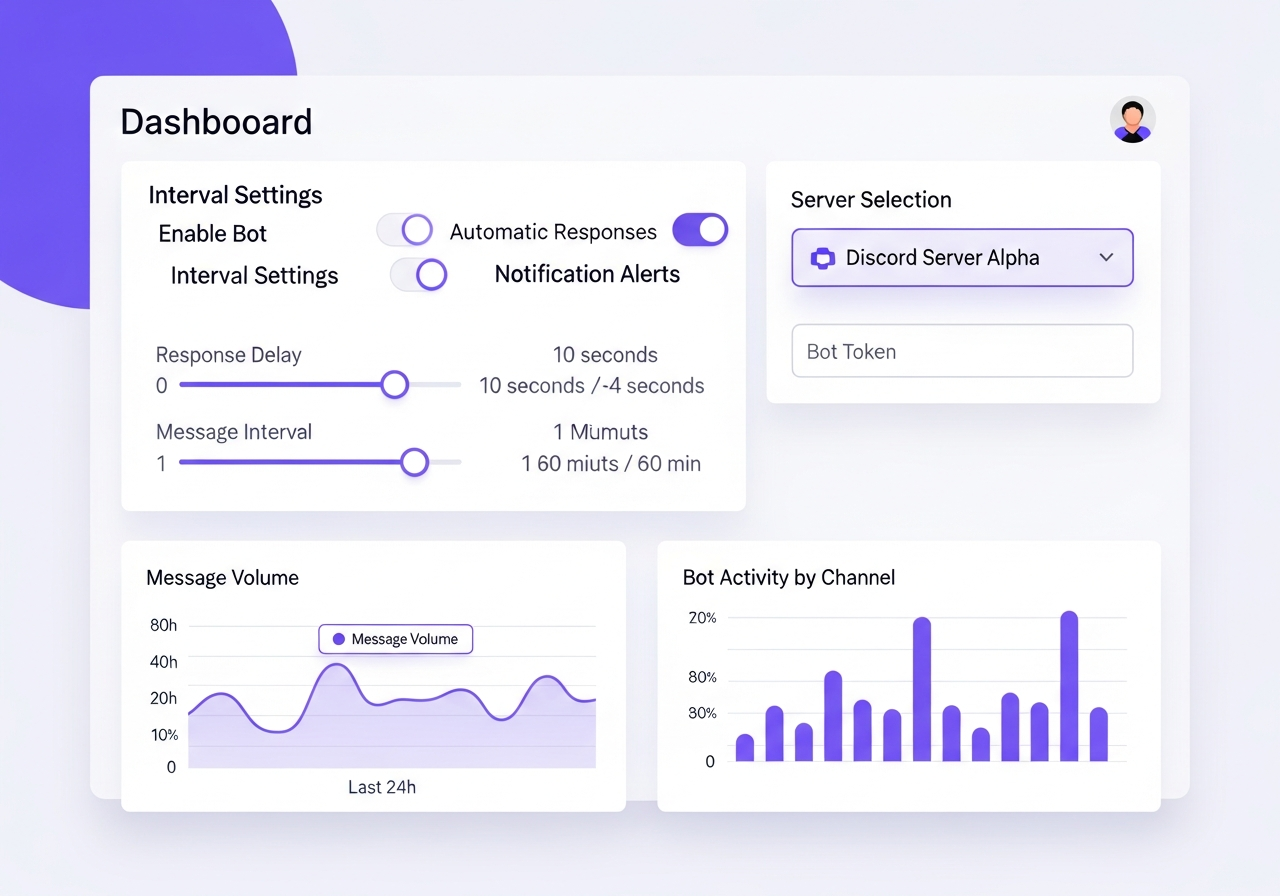Click the Discord logo icon in server selector
The image size is (1280, 896).
822,258
